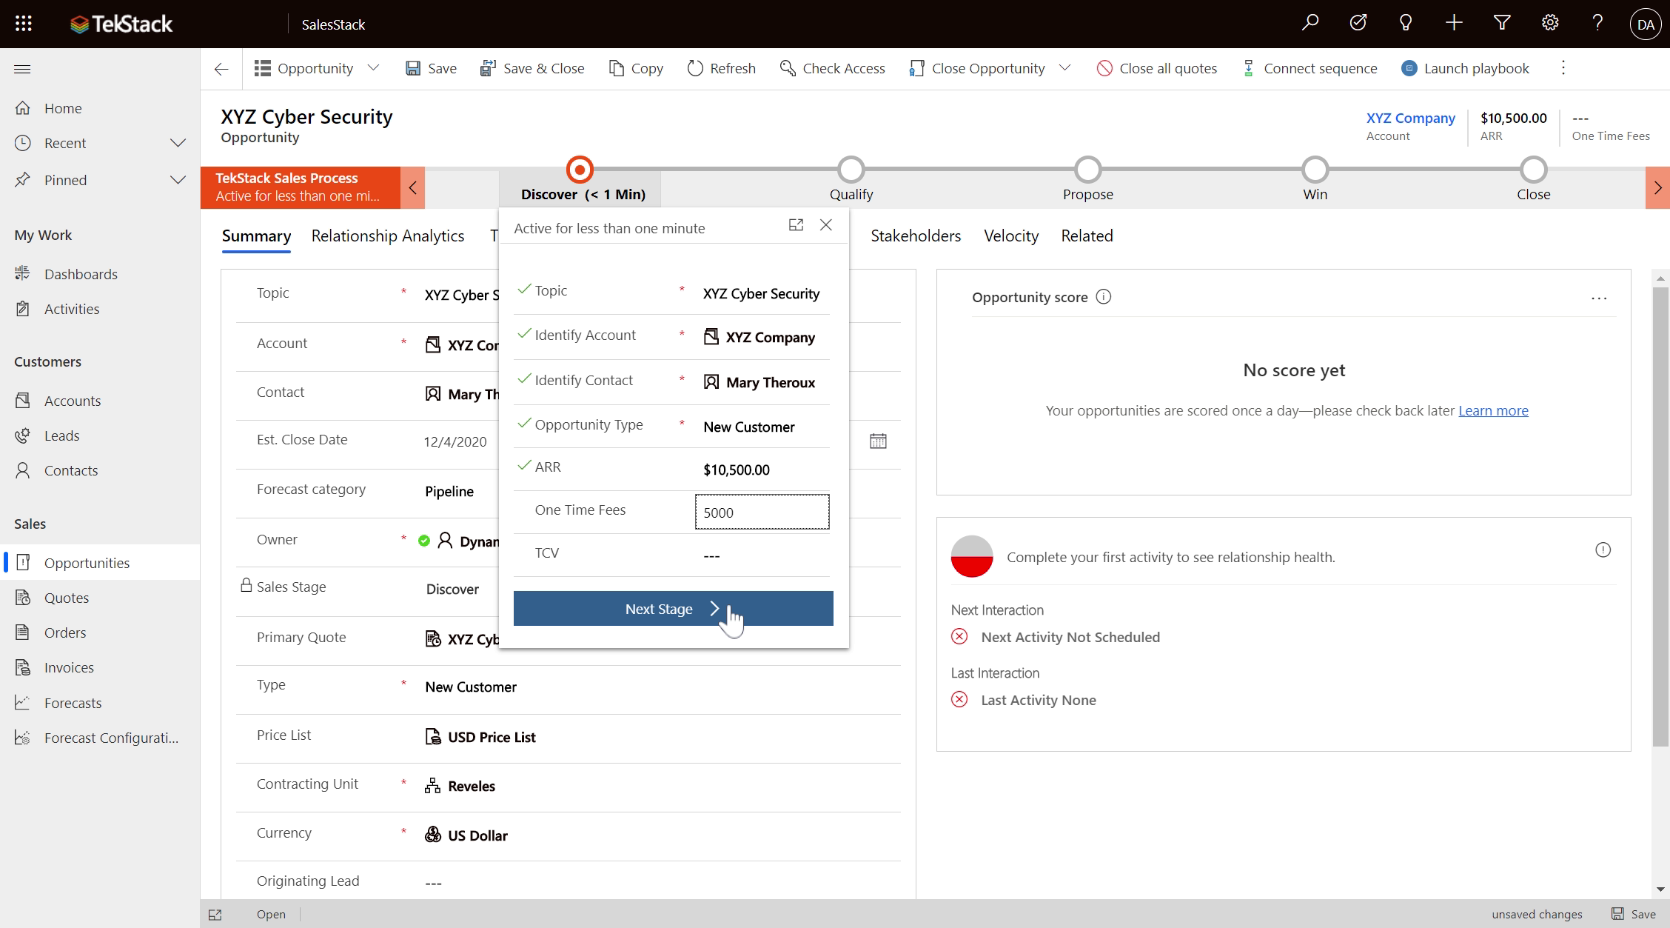Go back using the back arrow
Viewport: 1670px width, 928px height.
pyautogui.click(x=221, y=69)
